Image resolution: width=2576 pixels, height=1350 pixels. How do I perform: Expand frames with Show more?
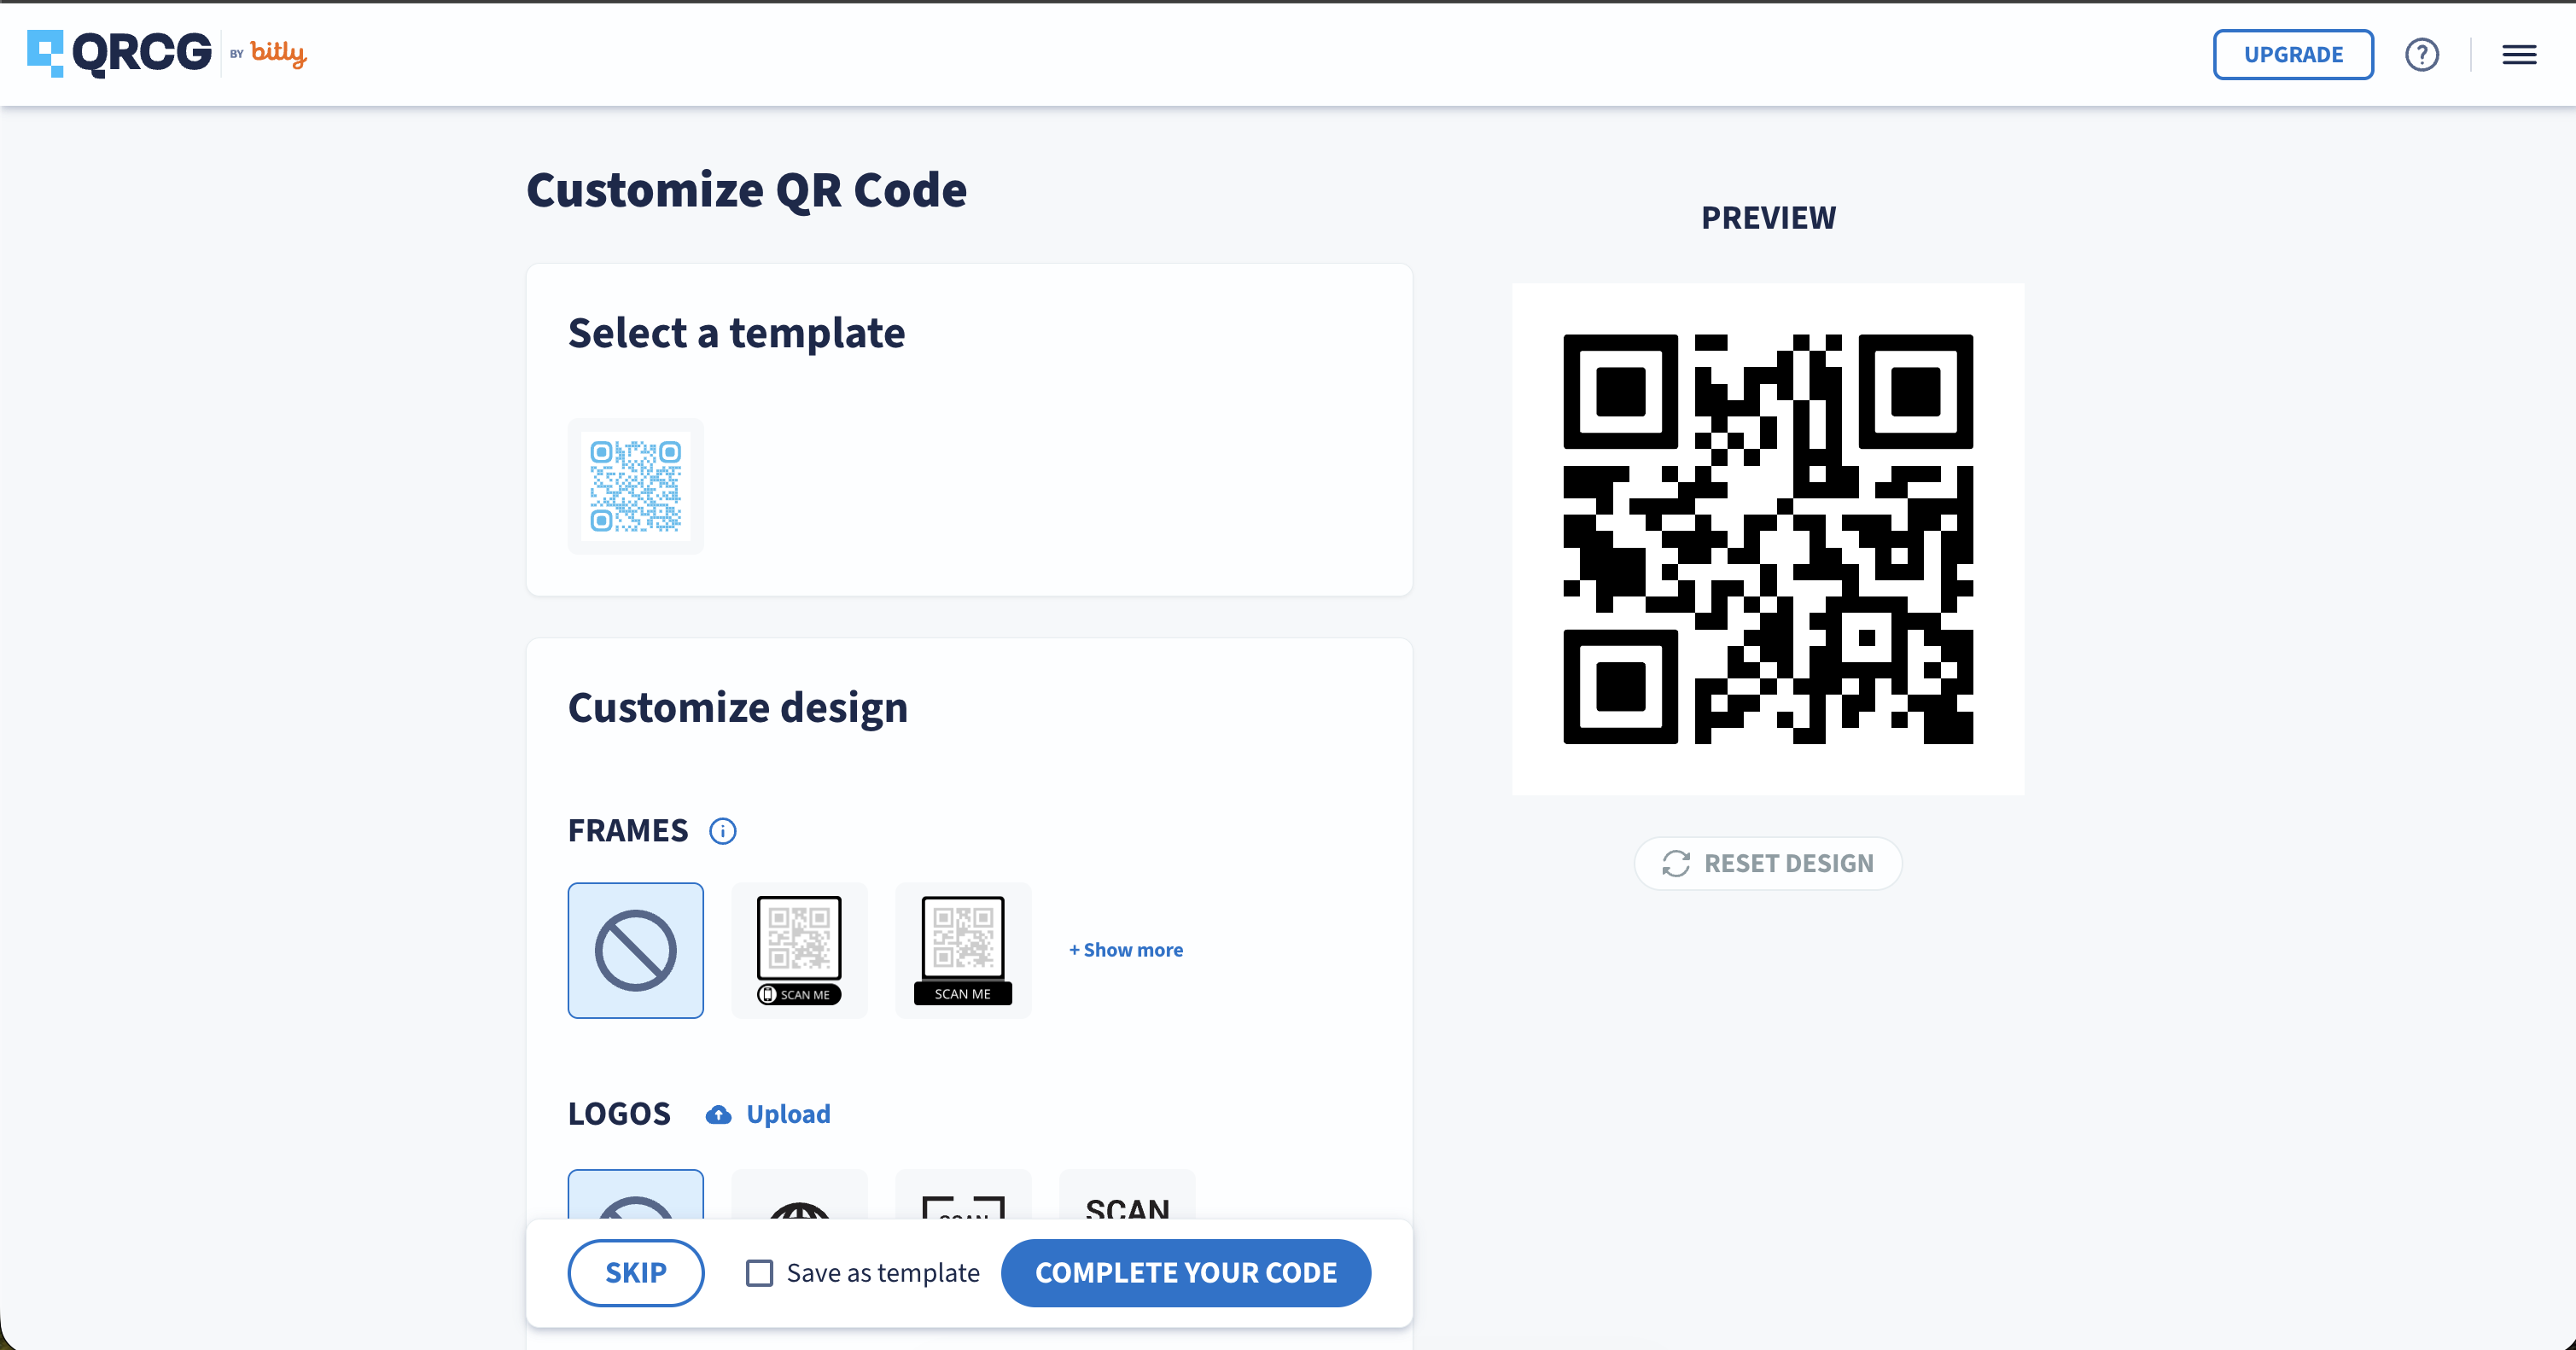click(1126, 950)
